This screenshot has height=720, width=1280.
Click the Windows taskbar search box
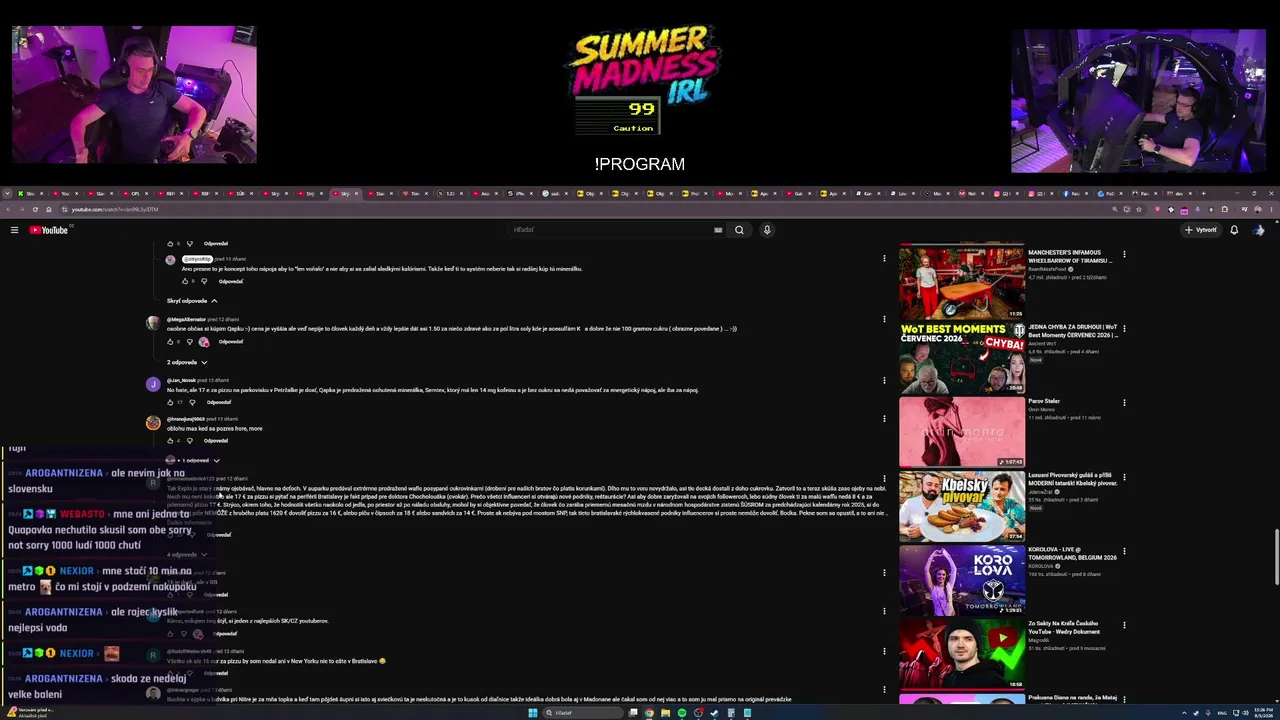coord(583,713)
